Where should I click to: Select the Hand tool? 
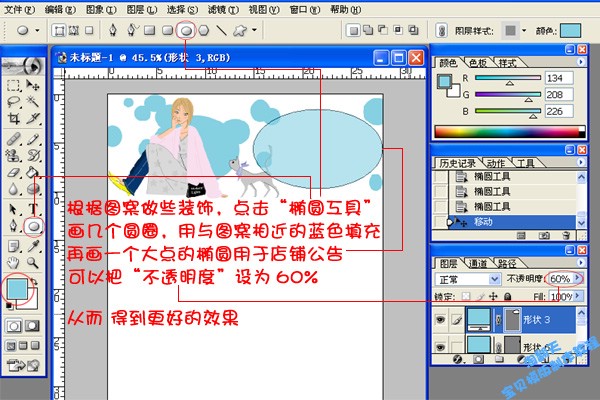(13, 263)
